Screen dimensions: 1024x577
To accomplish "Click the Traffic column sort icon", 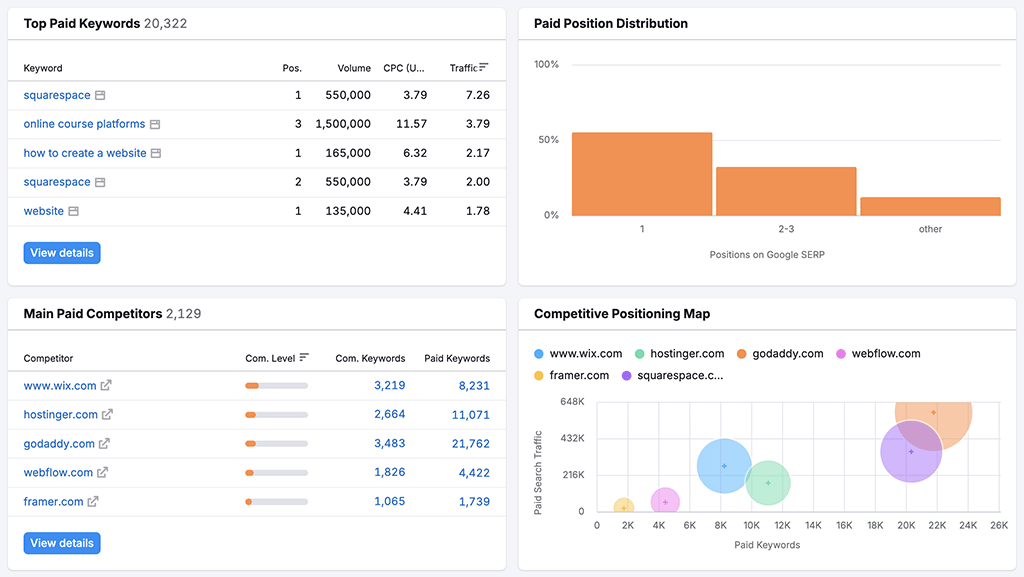I will 483,67.
